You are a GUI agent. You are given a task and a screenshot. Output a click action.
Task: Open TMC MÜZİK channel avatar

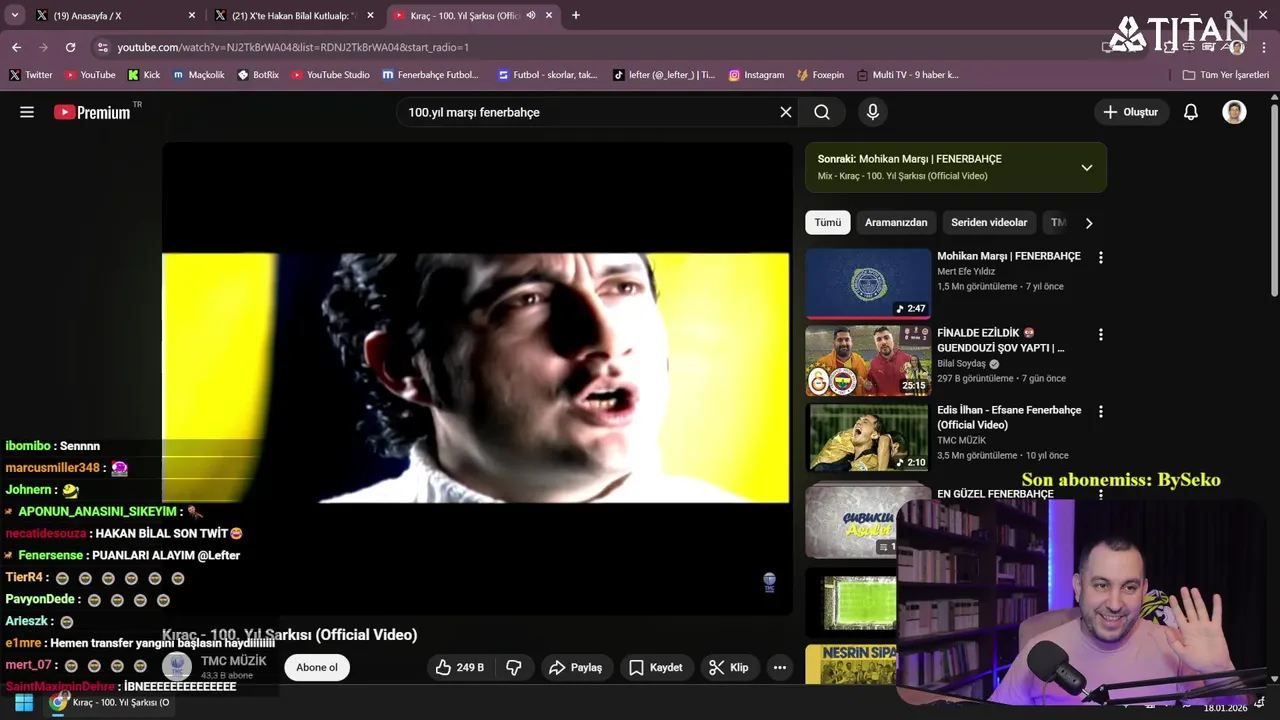pyautogui.click(x=177, y=667)
